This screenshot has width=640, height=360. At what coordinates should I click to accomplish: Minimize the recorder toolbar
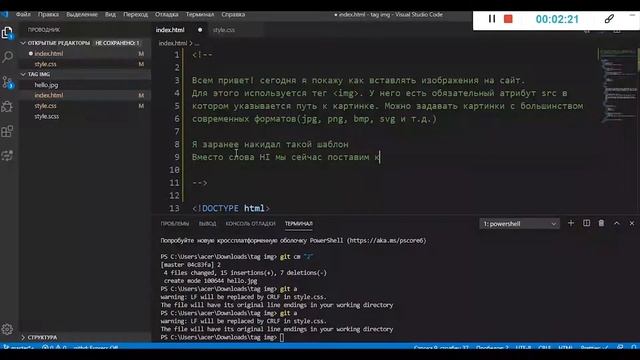coord(633,15)
